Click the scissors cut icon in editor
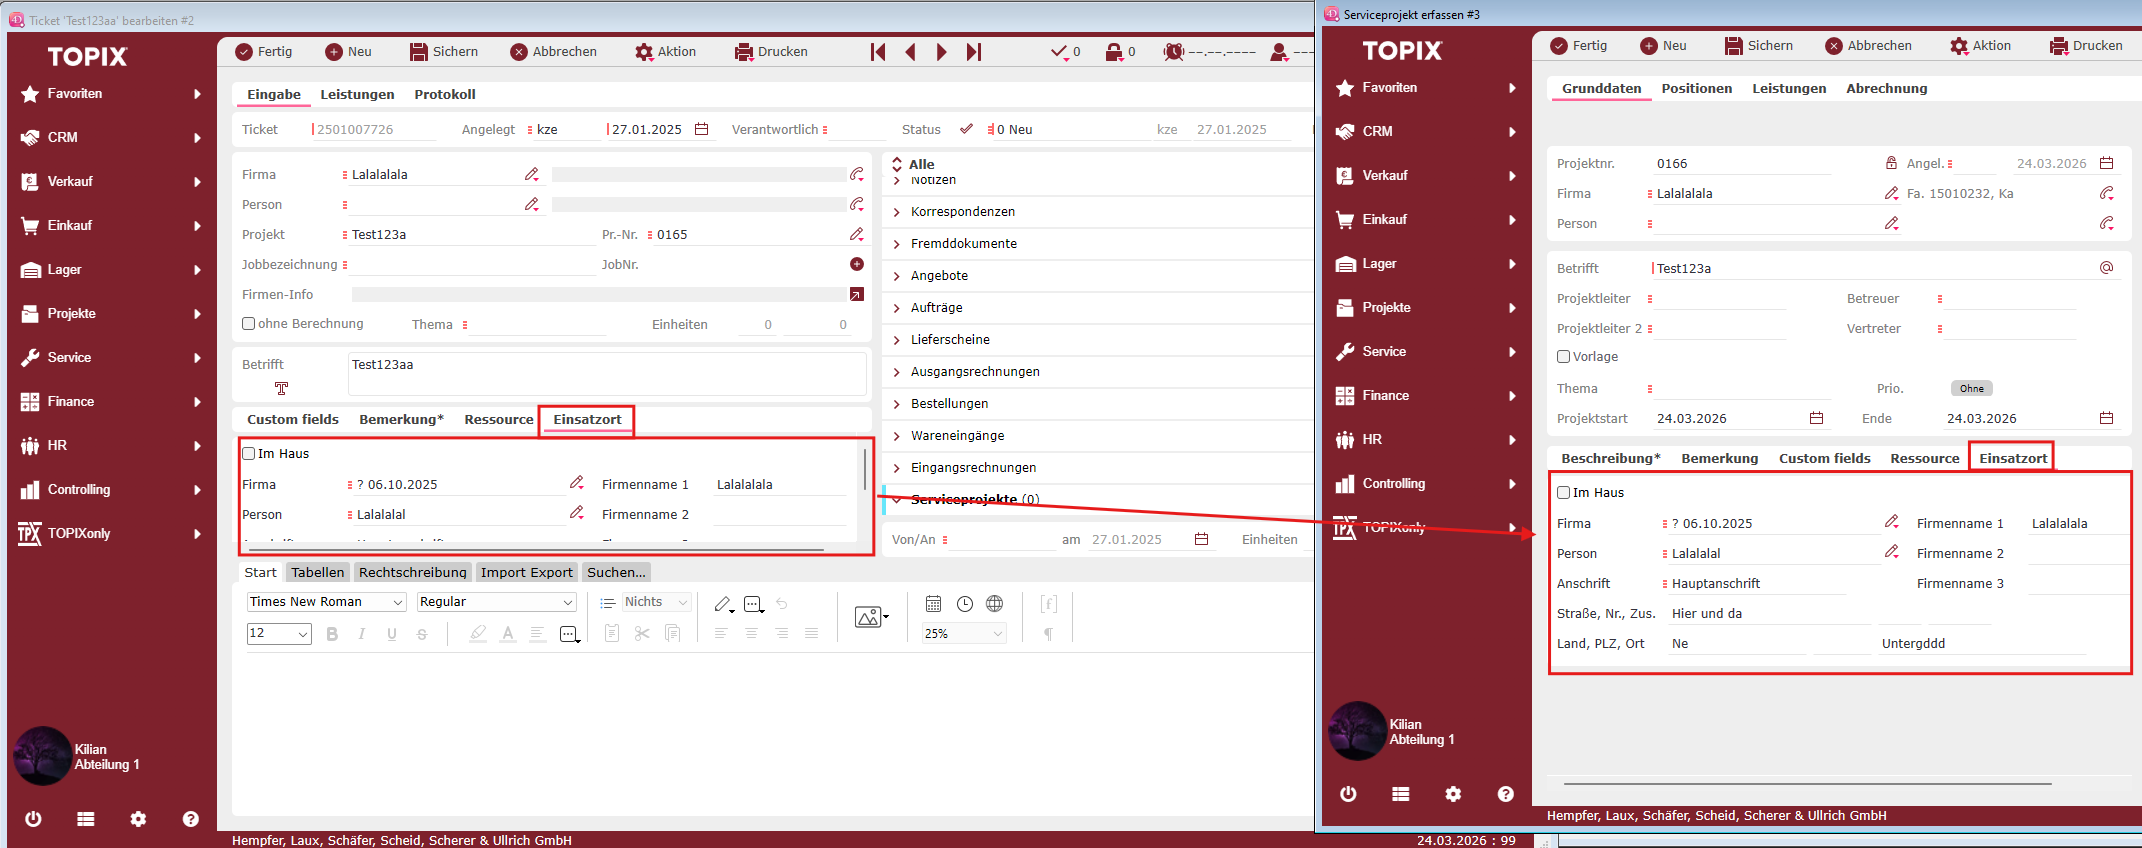This screenshot has height=848, width=2142. pyautogui.click(x=642, y=633)
